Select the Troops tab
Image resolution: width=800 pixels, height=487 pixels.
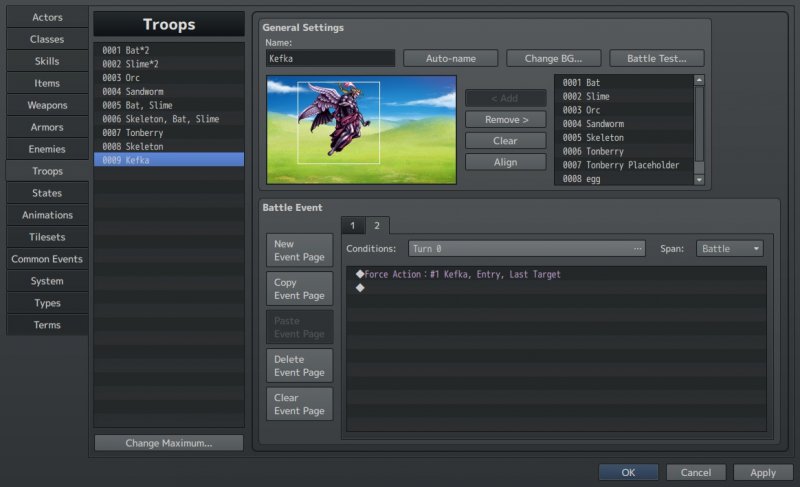coord(47,171)
